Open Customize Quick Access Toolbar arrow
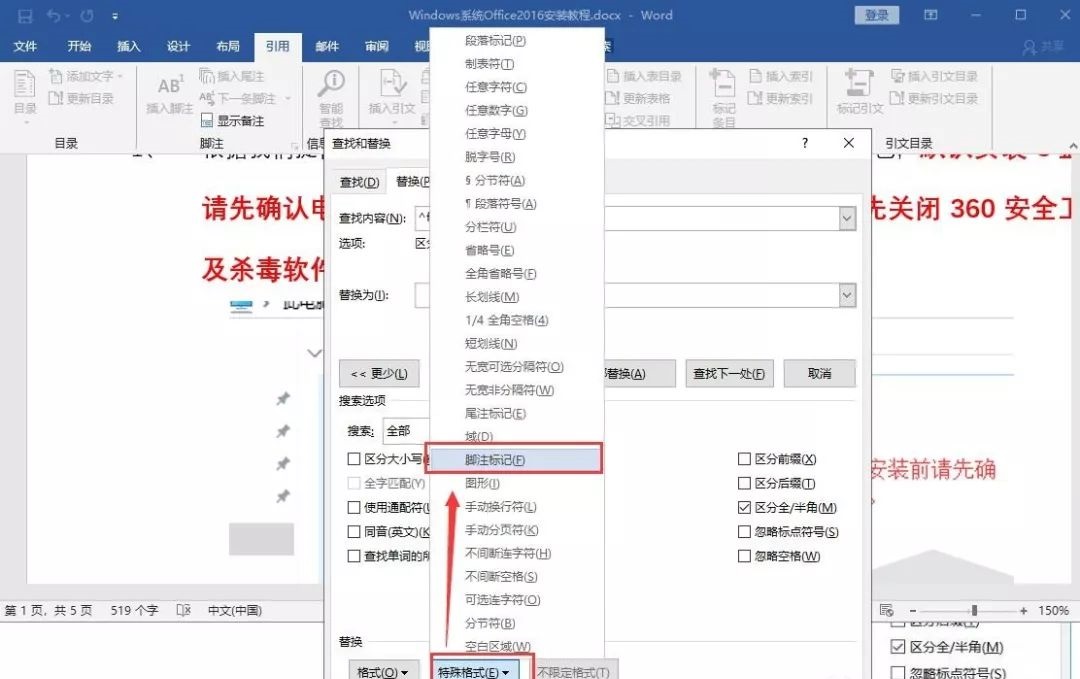This screenshot has width=1080, height=679. point(115,16)
